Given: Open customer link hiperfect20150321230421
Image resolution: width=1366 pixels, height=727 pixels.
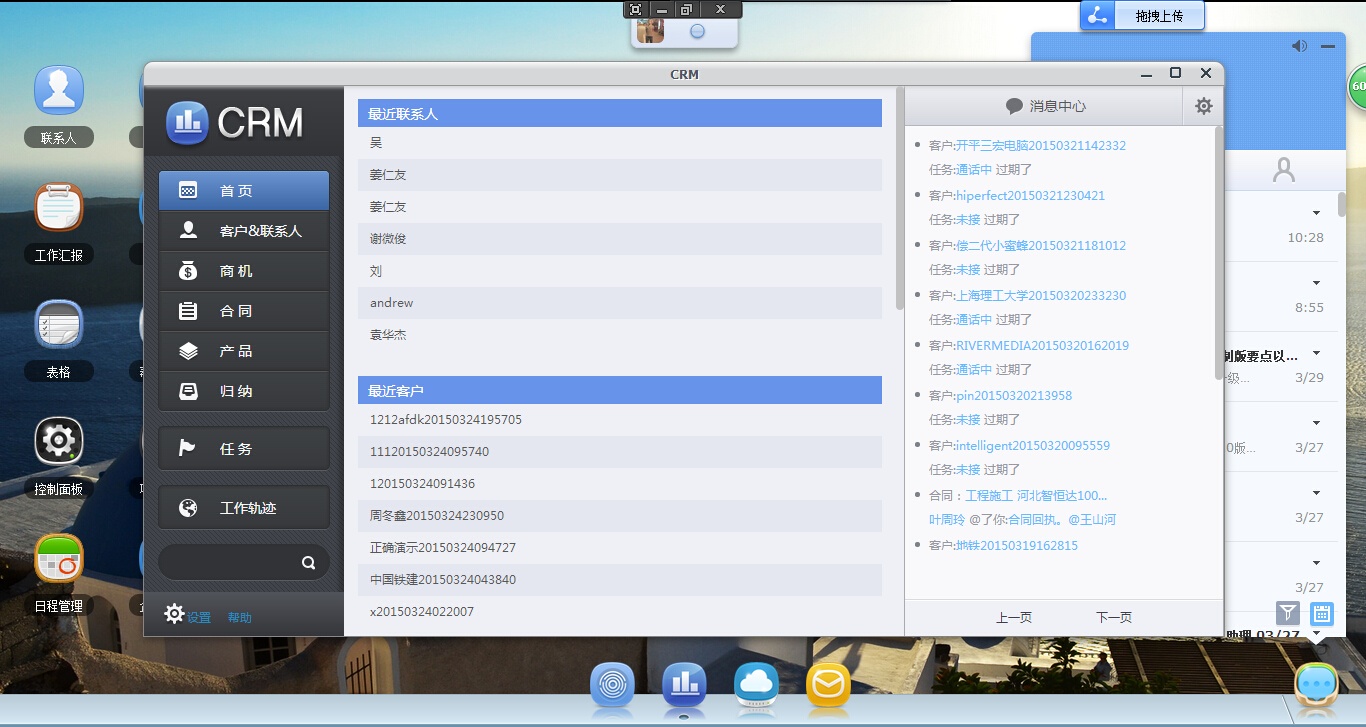Looking at the screenshot, I should 1031,196.
